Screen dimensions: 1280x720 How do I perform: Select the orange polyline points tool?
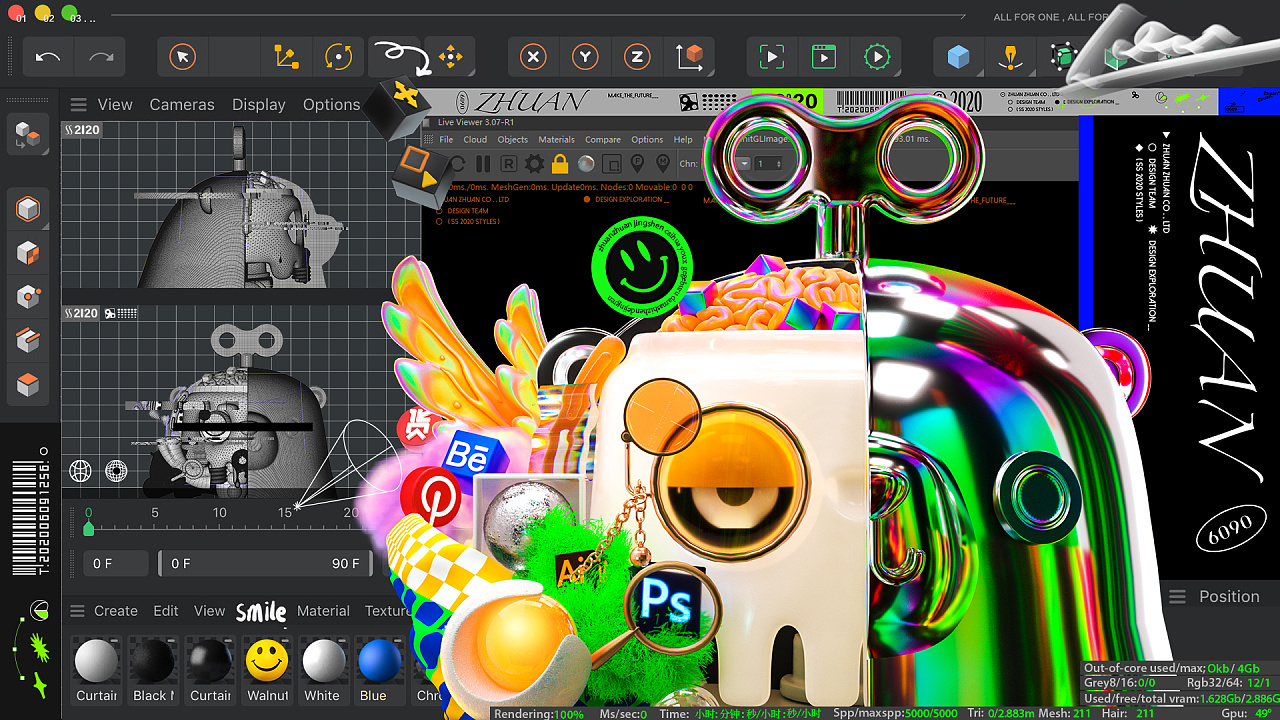point(286,57)
